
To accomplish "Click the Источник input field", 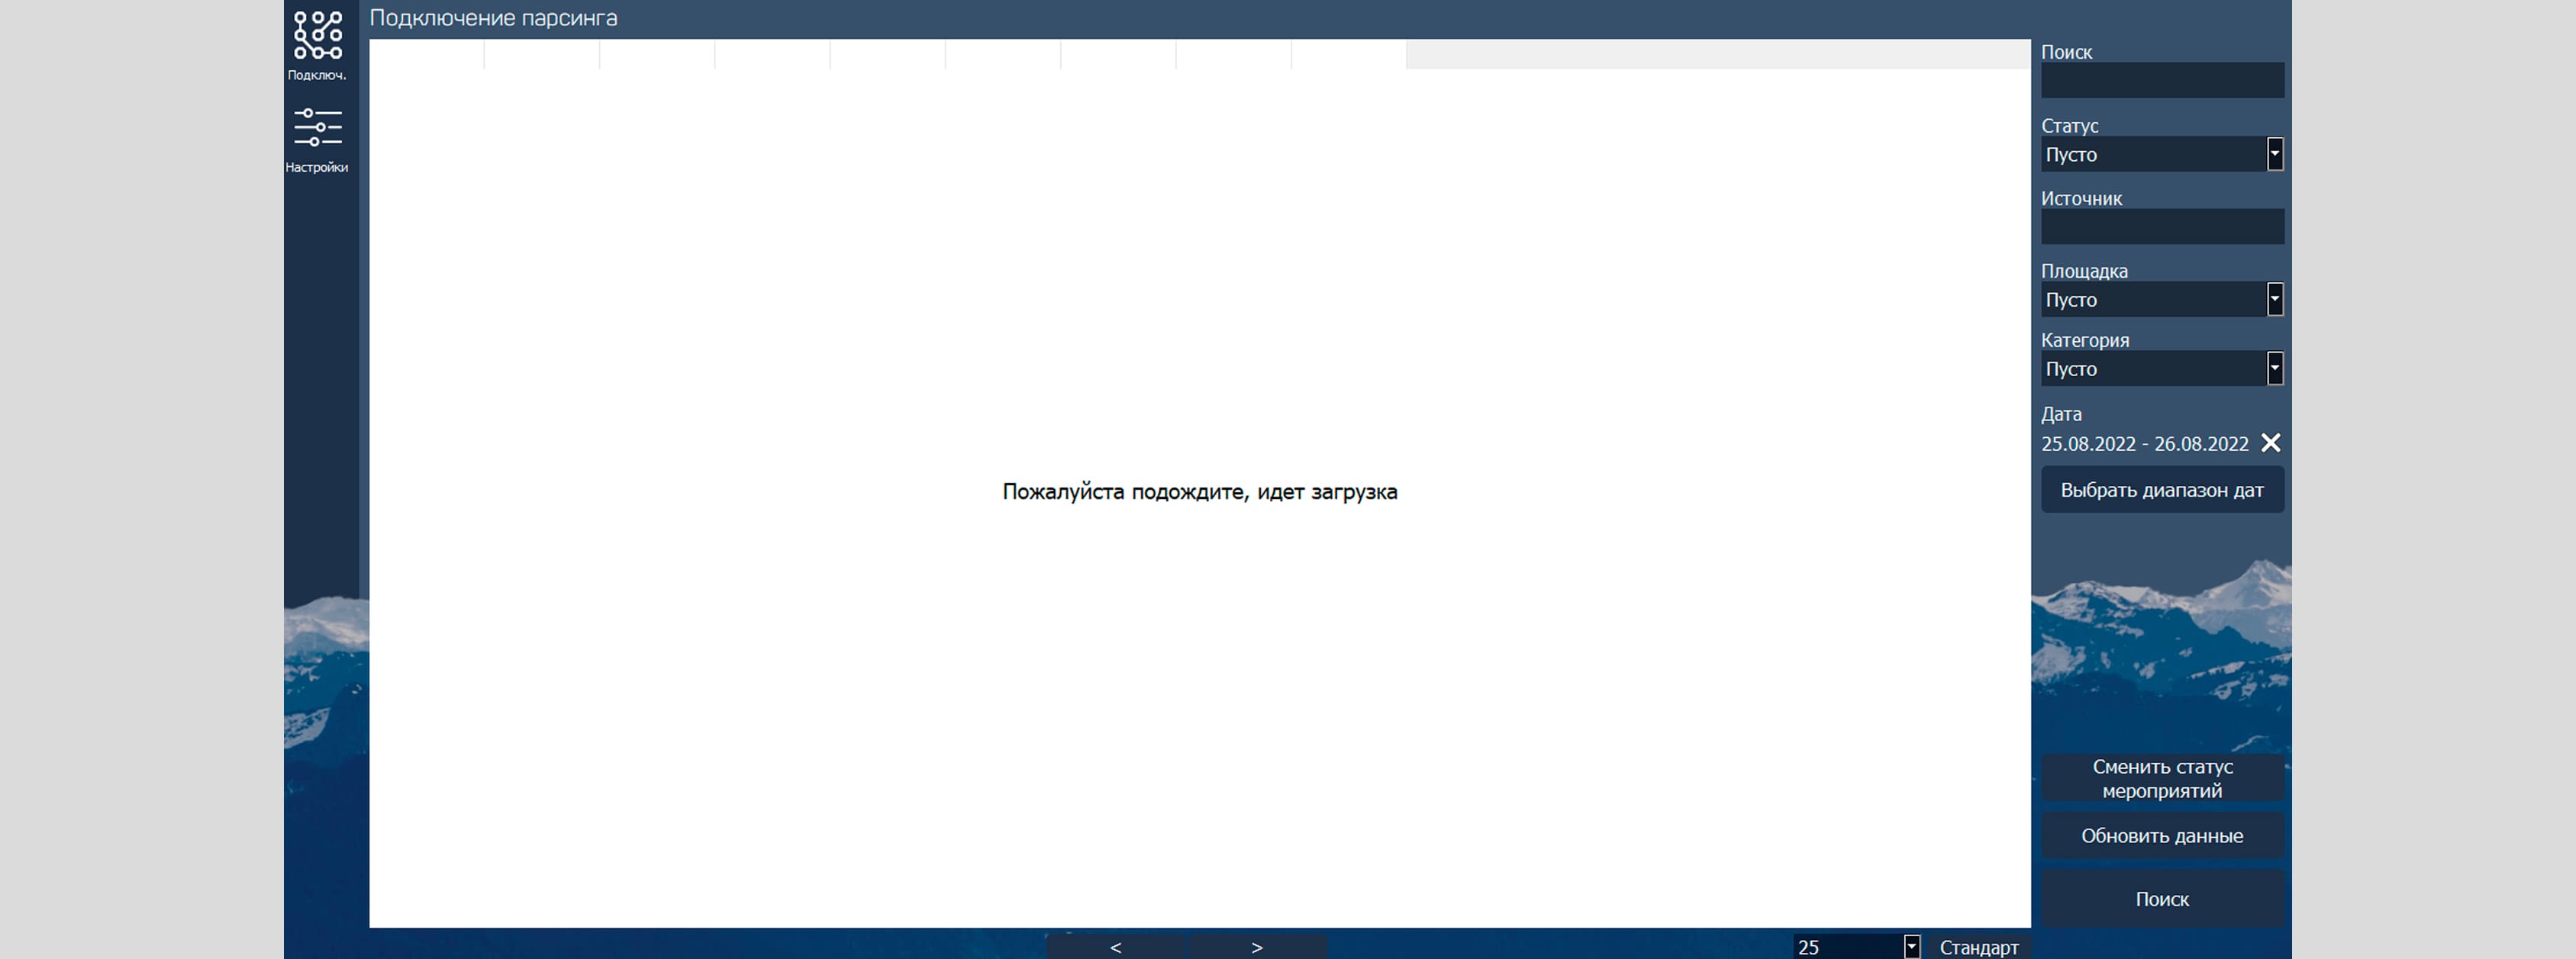I will coord(2162,226).
